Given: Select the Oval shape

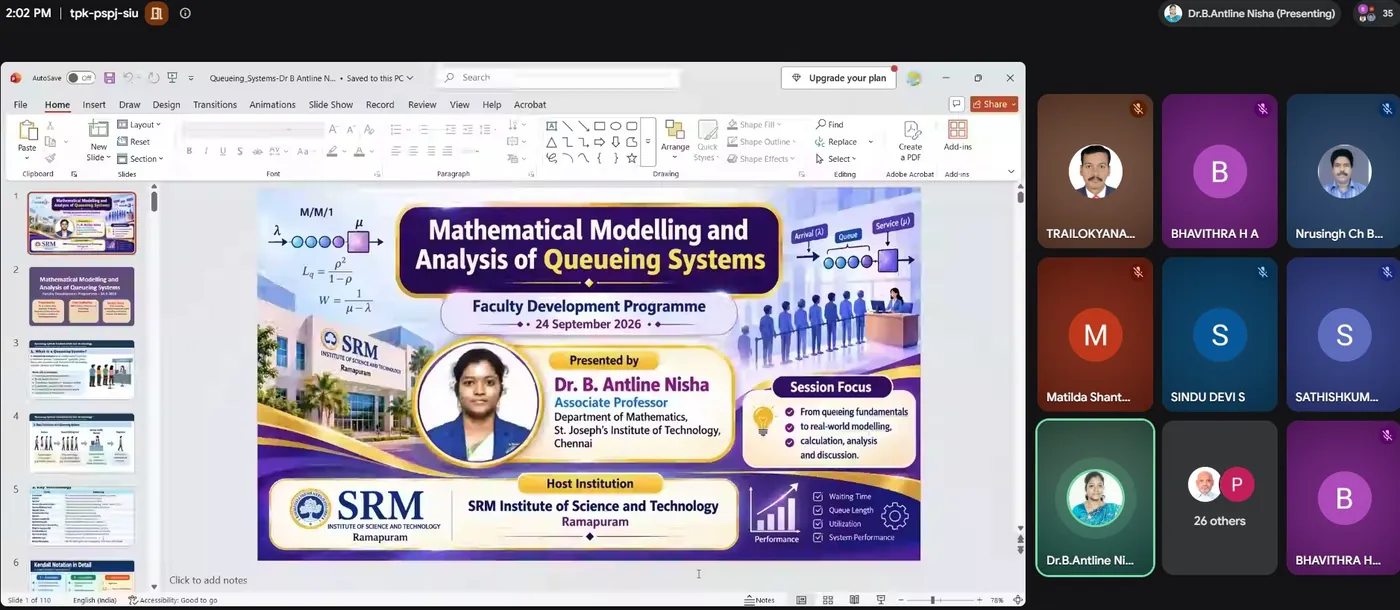Looking at the screenshot, I should click(x=616, y=126).
